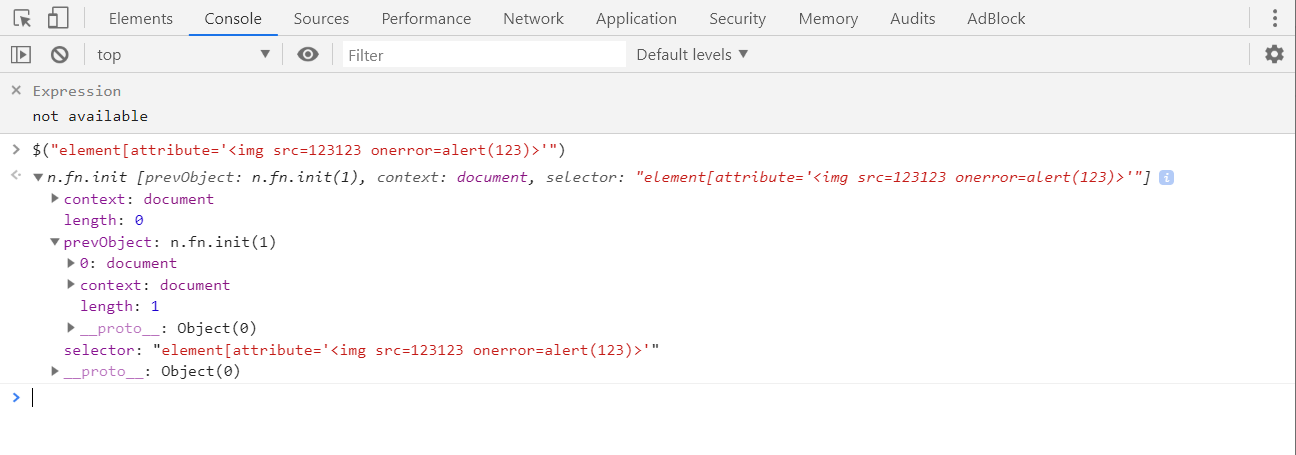Viewport: 1296px width, 455px height.
Task: Activate the inspect element picker icon
Action: point(22,18)
